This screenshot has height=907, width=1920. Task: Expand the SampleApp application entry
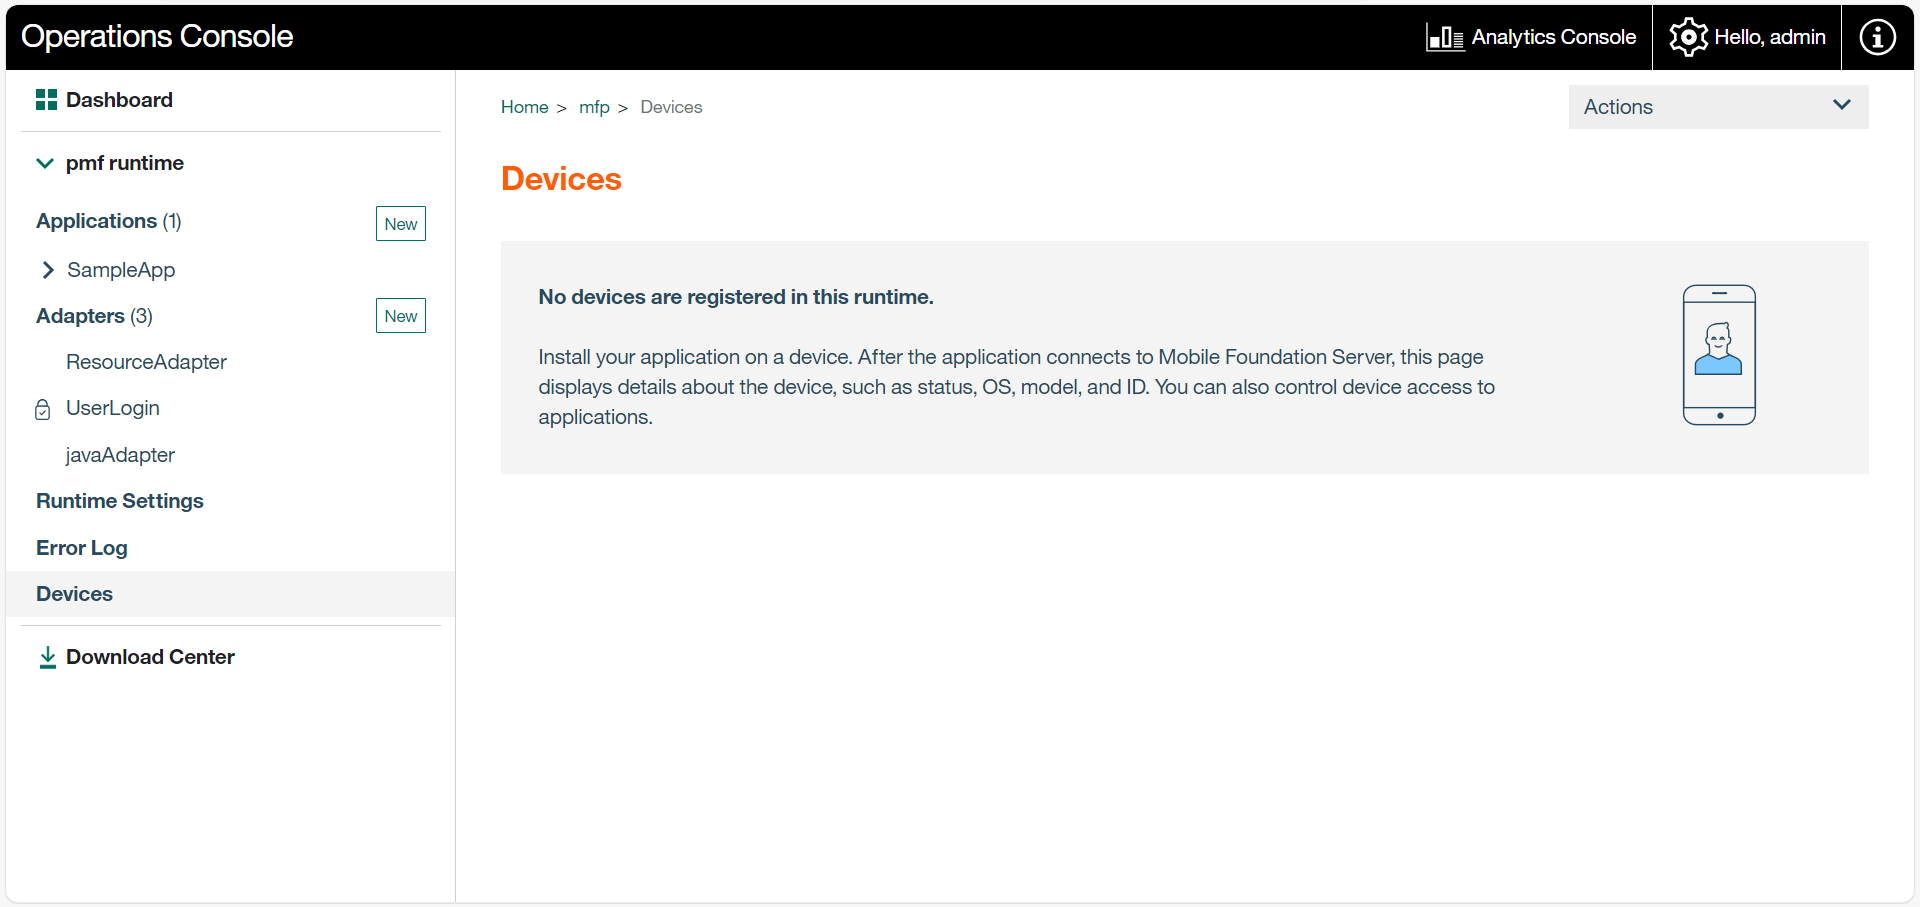pos(48,269)
